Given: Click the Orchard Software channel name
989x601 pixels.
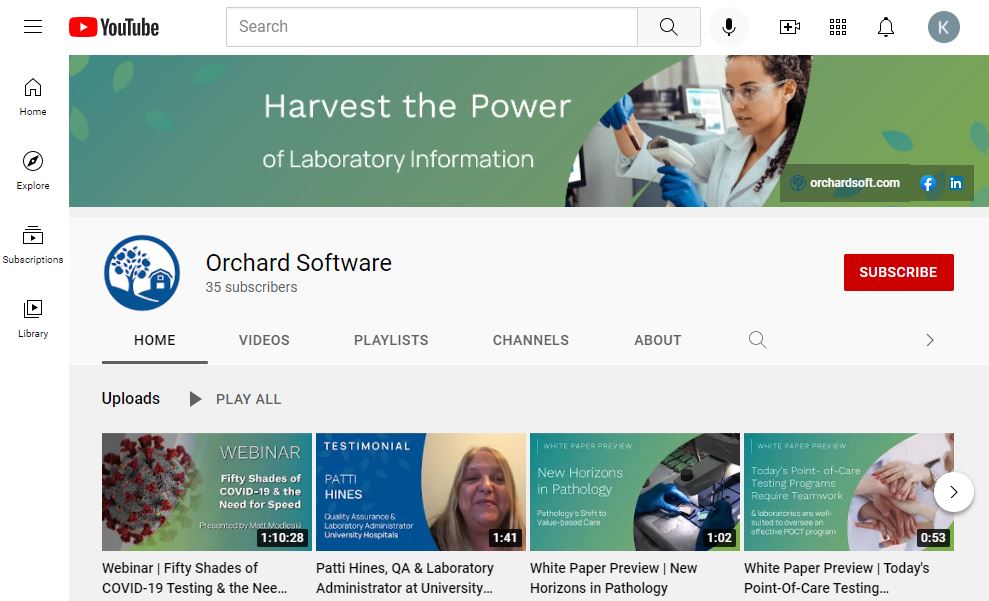Looking at the screenshot, I should point(298,263).
